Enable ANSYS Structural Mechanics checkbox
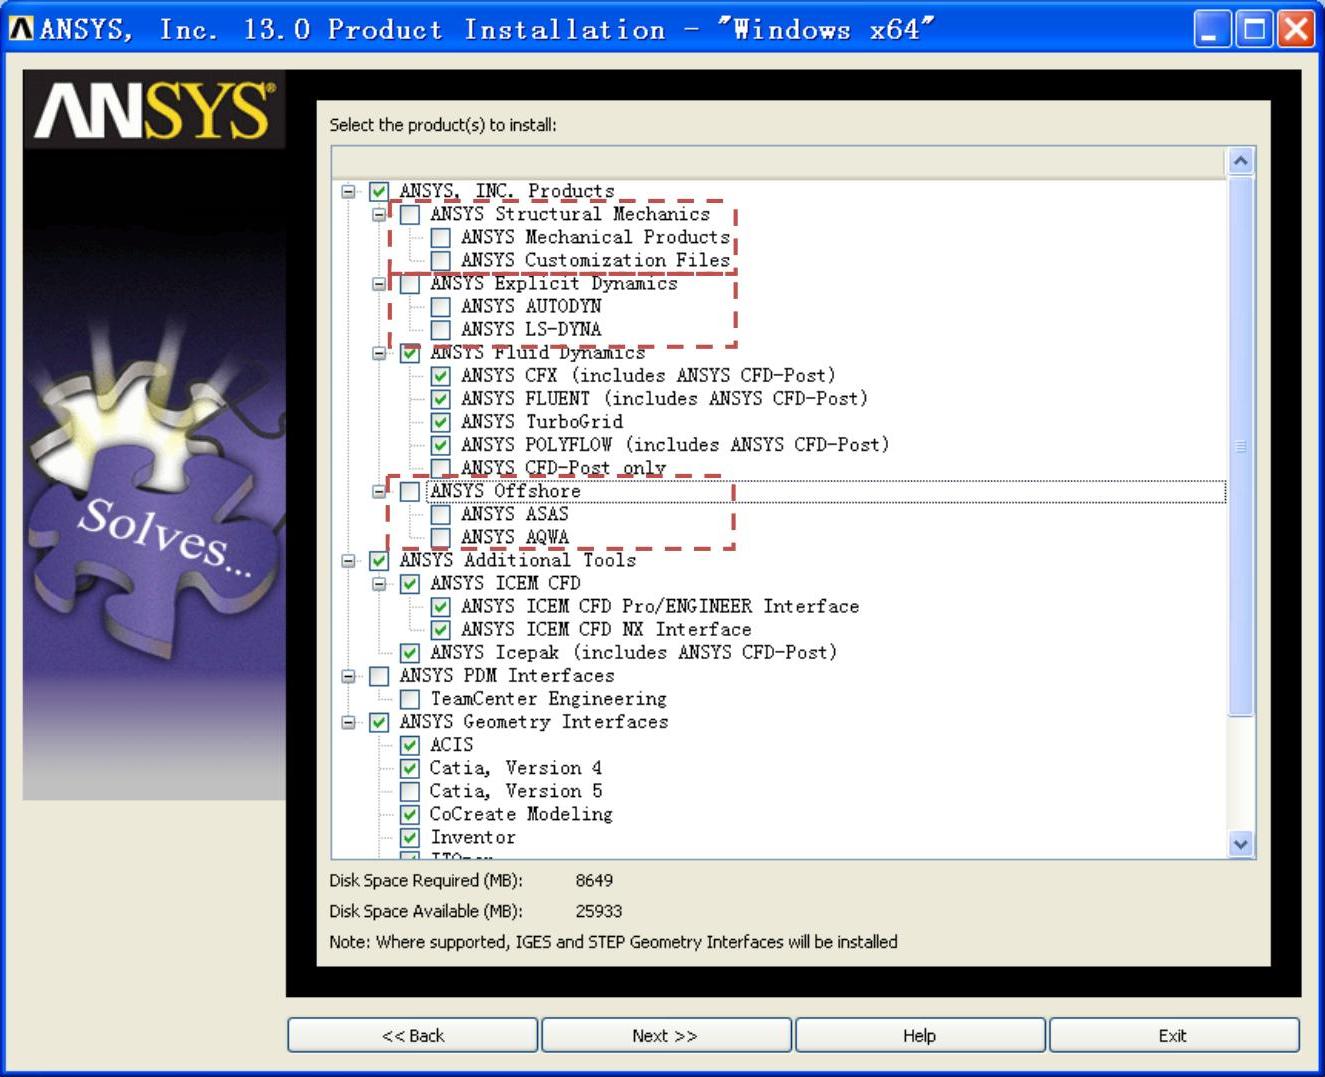 pos(410,215)
